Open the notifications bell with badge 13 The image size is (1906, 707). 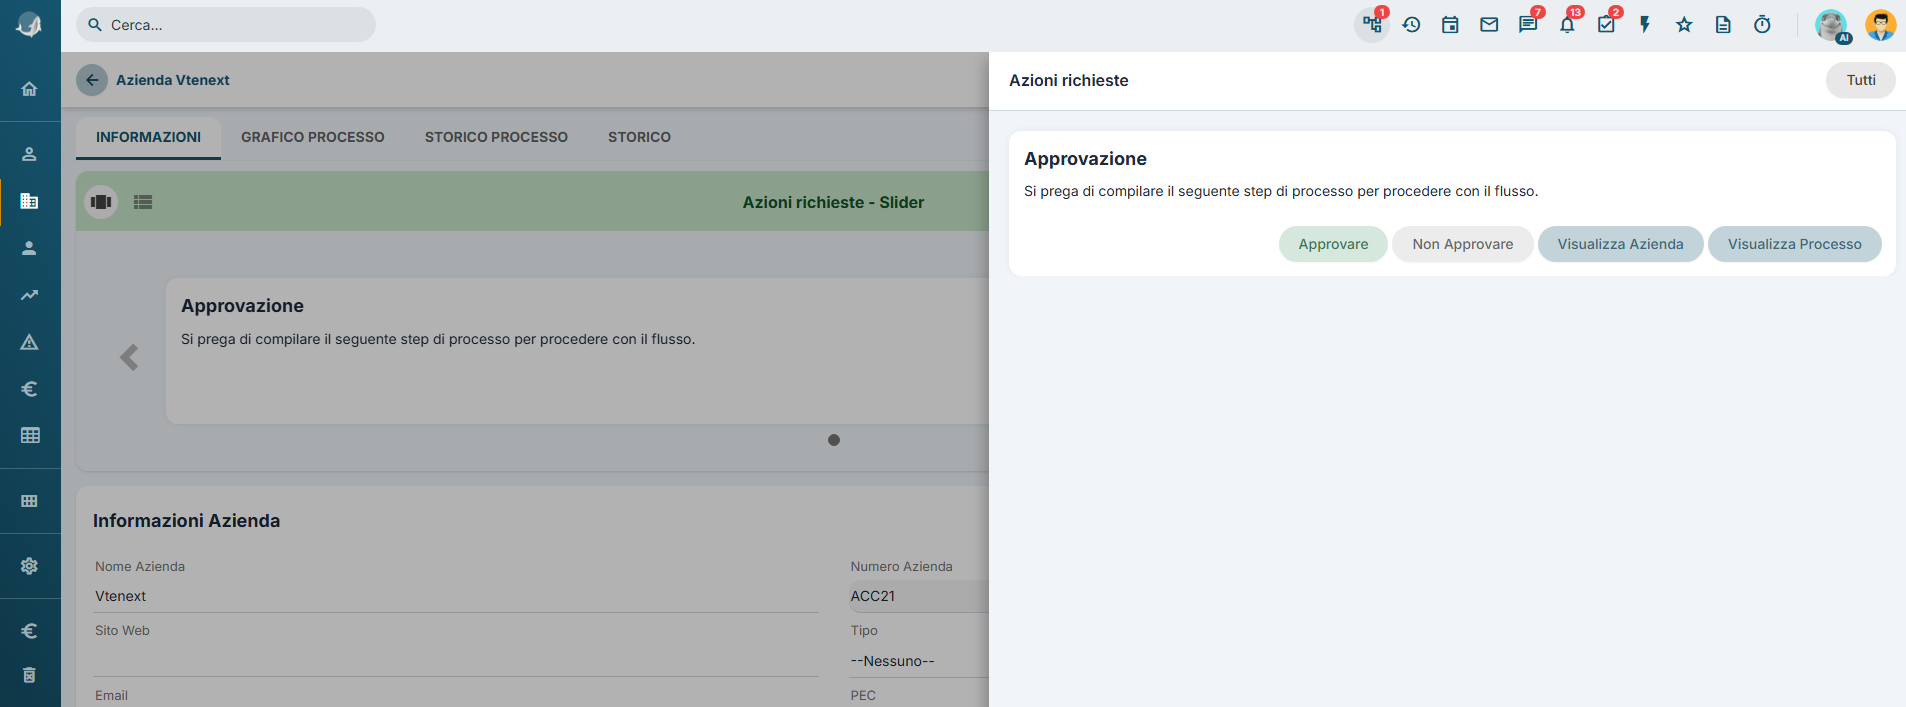tap(1567, 25)
